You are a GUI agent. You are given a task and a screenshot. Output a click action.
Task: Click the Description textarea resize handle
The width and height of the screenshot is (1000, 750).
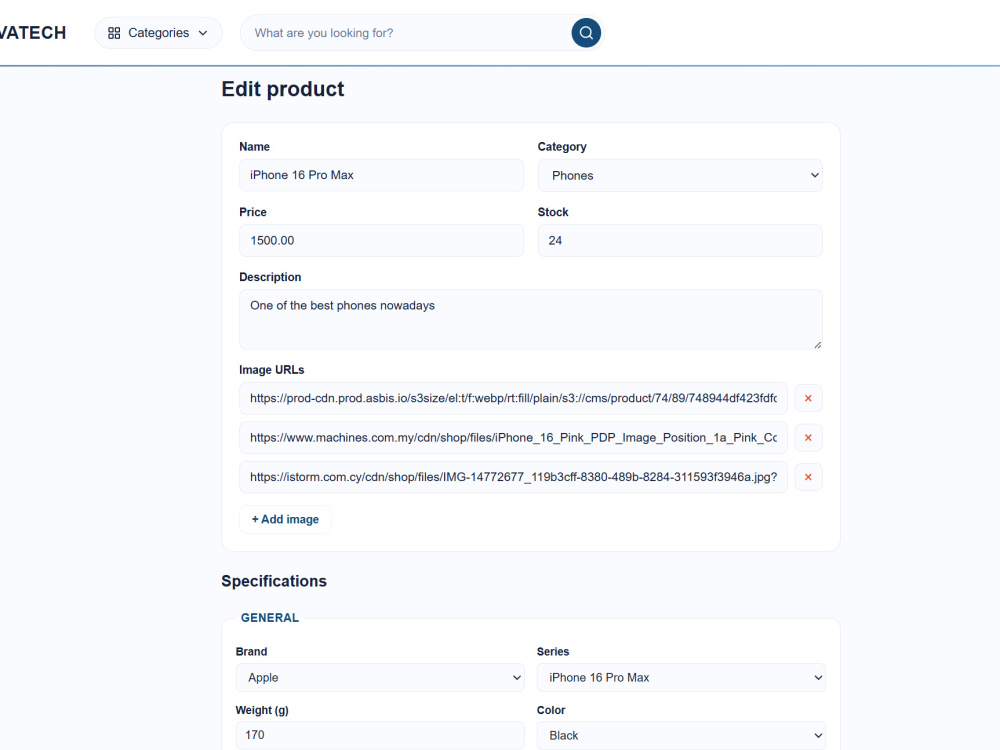(817, 344)
